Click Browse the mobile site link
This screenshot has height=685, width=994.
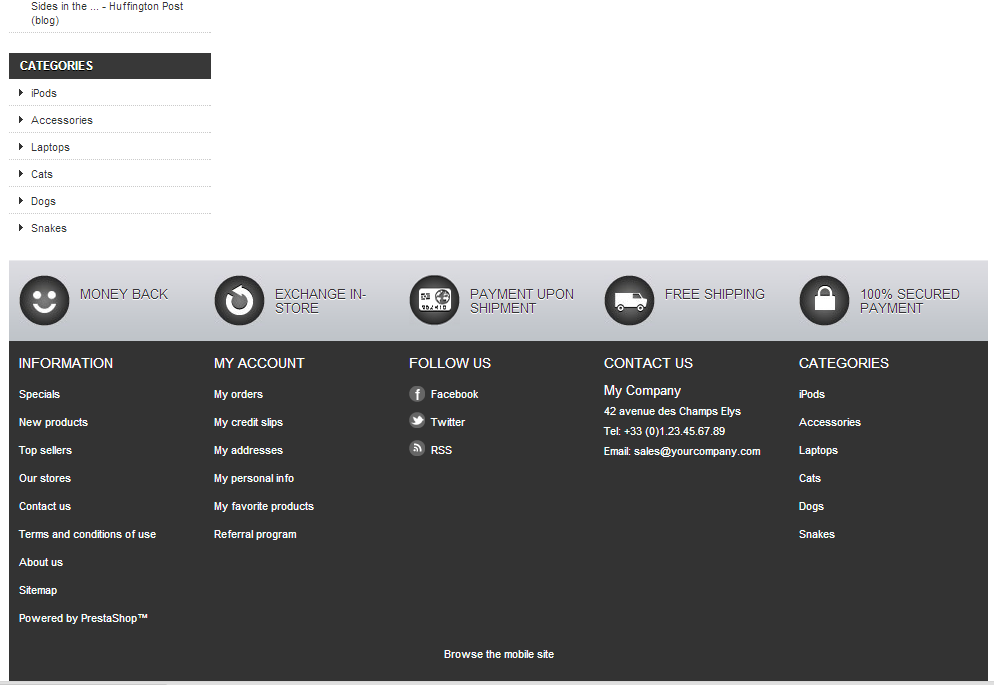(x=499, y=654)
